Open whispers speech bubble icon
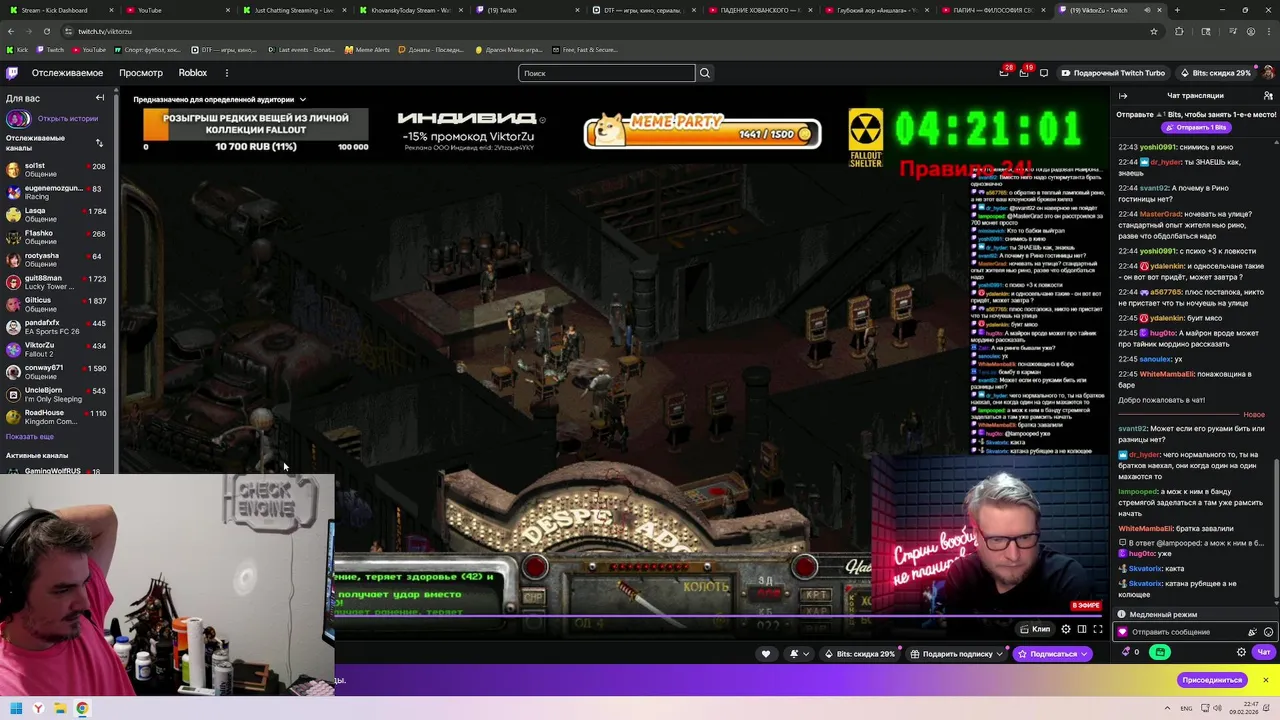Screen dimensions: 1280x720 tap(1044, 73)
